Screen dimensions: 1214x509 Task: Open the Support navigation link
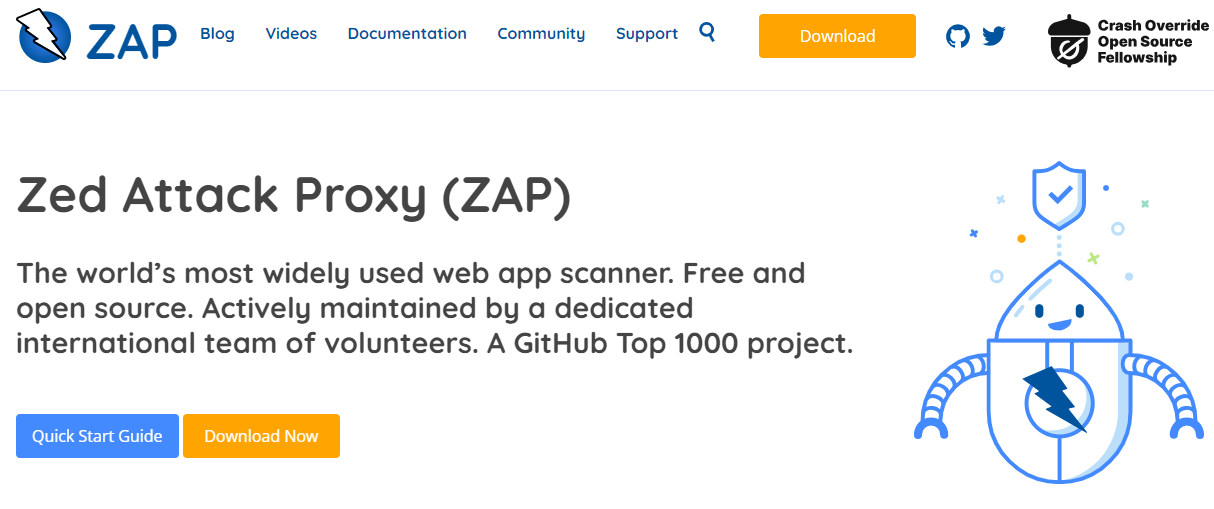pos(646,34)
